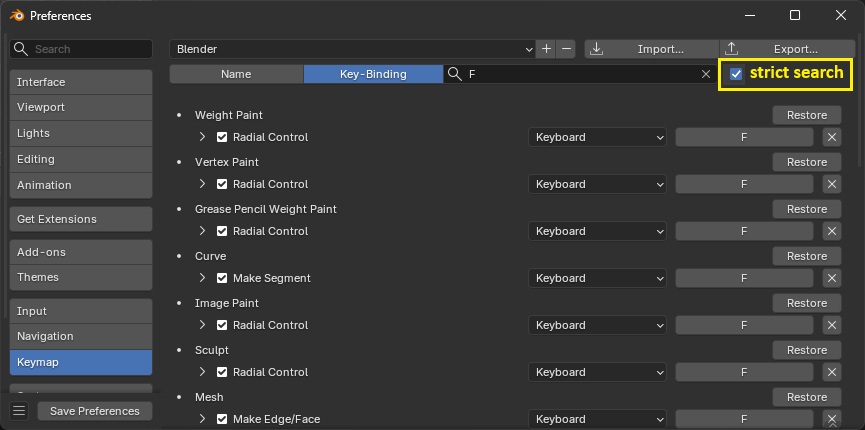Uncheck Sculpt Radial Control item
Image resolution: width=865 pixels, height=430 pixels.
tap(222, 372)
